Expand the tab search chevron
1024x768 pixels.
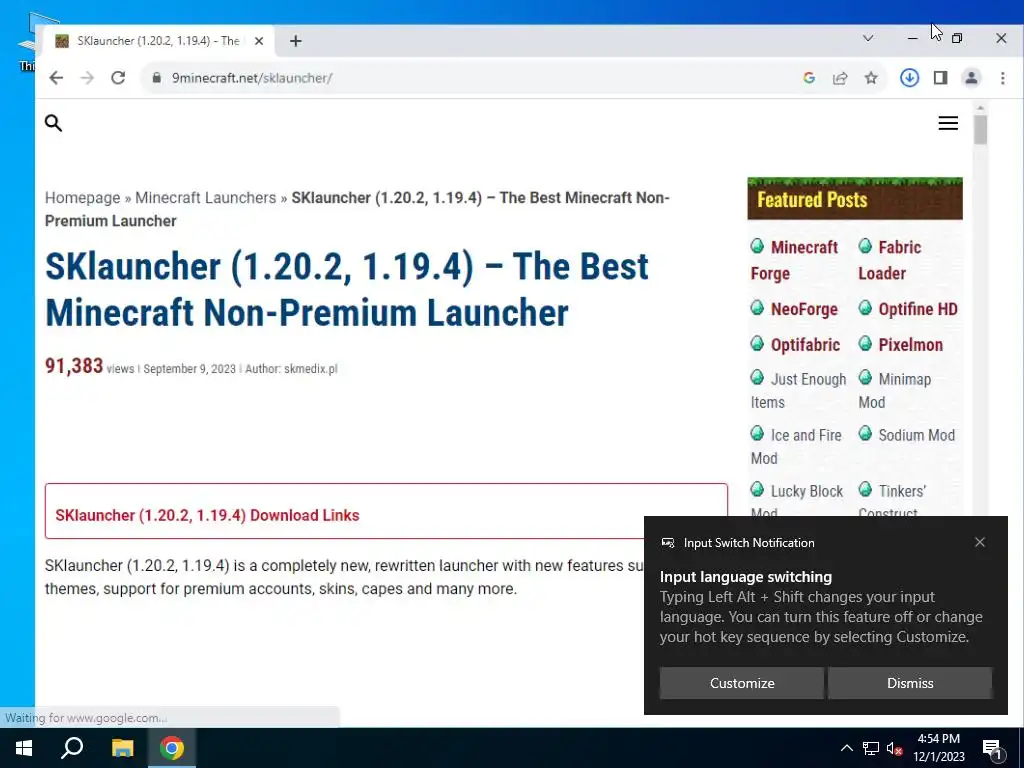pos(868,38)
